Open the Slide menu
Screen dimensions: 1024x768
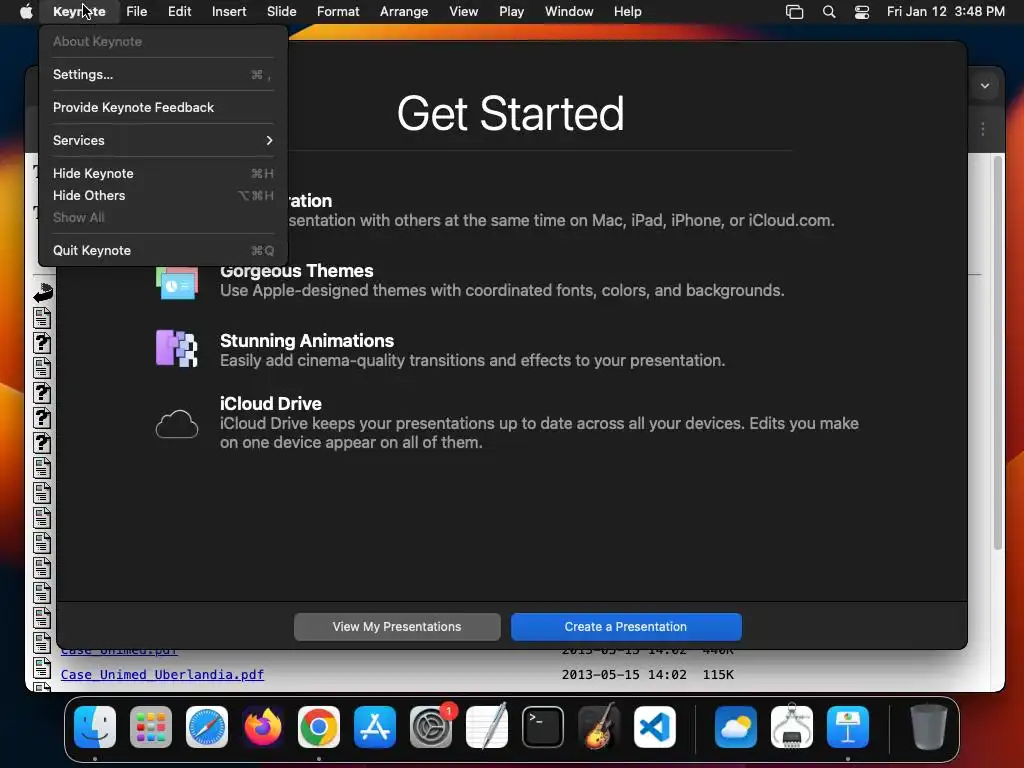(x=281, y=12)
